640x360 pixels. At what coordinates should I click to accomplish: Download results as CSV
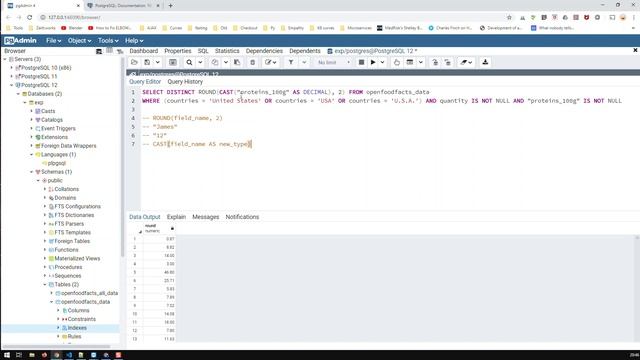click(485, 62)
